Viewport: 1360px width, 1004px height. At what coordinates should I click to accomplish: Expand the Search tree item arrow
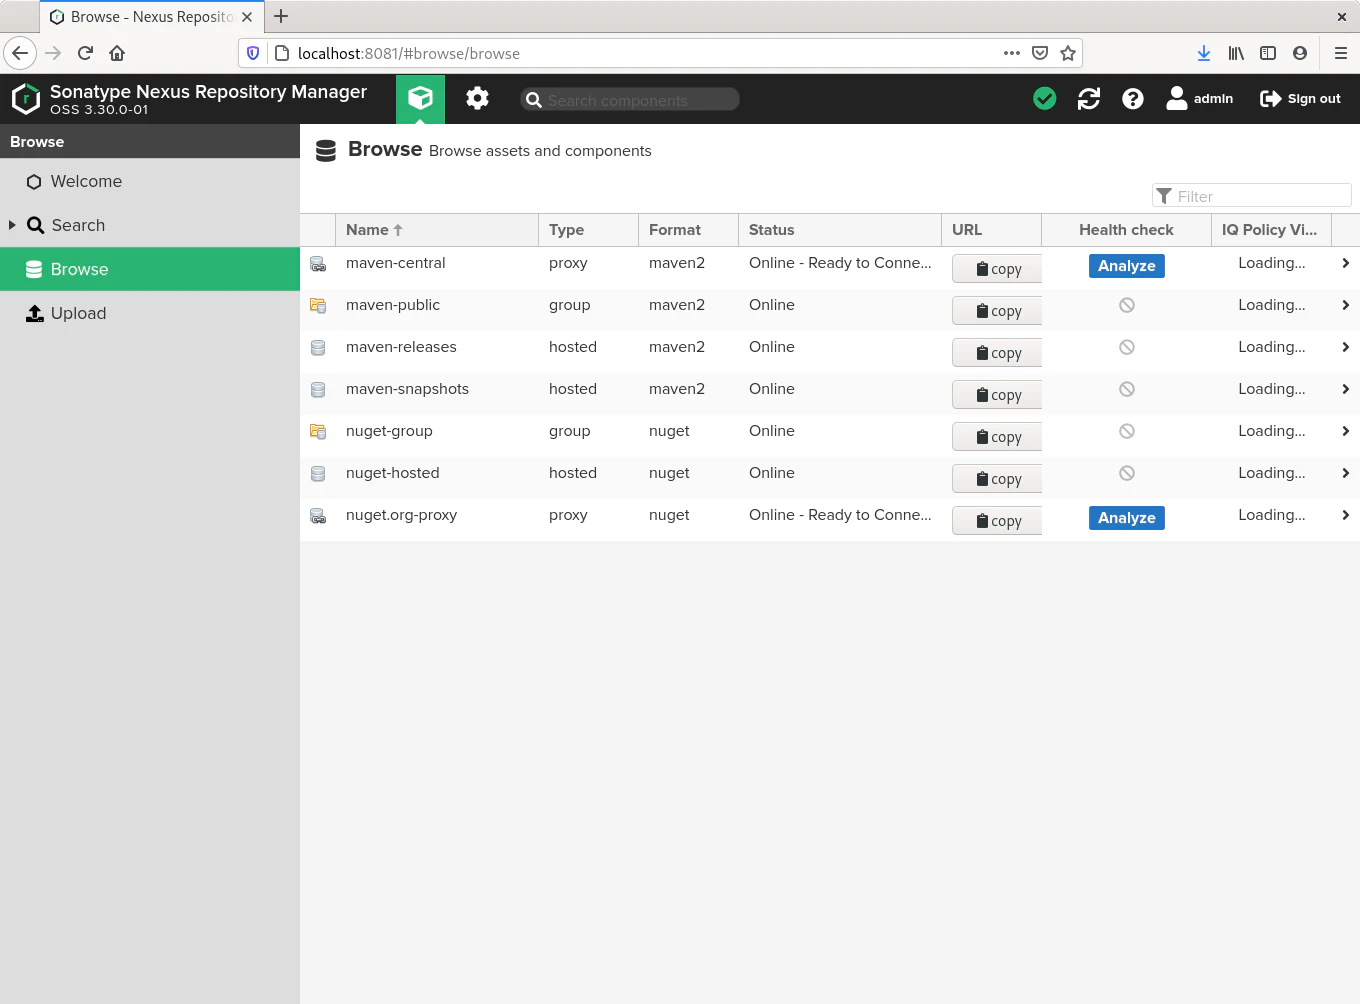[x=12, y=225]
